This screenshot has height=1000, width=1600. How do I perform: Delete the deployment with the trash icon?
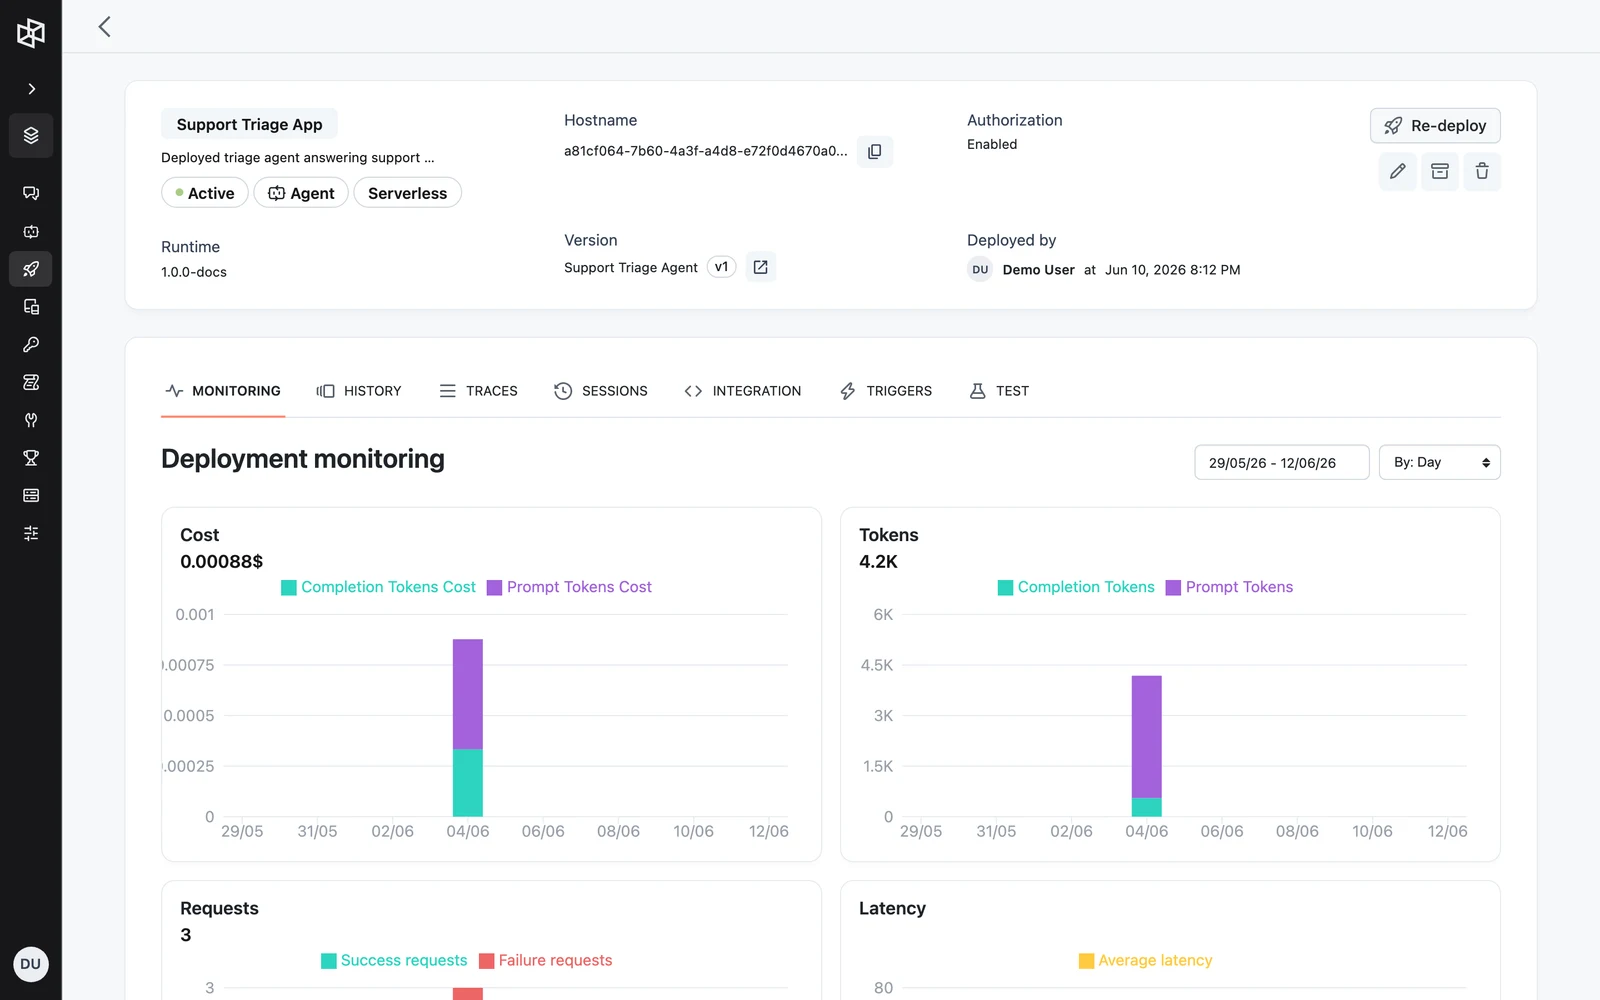pos(1482,171)
